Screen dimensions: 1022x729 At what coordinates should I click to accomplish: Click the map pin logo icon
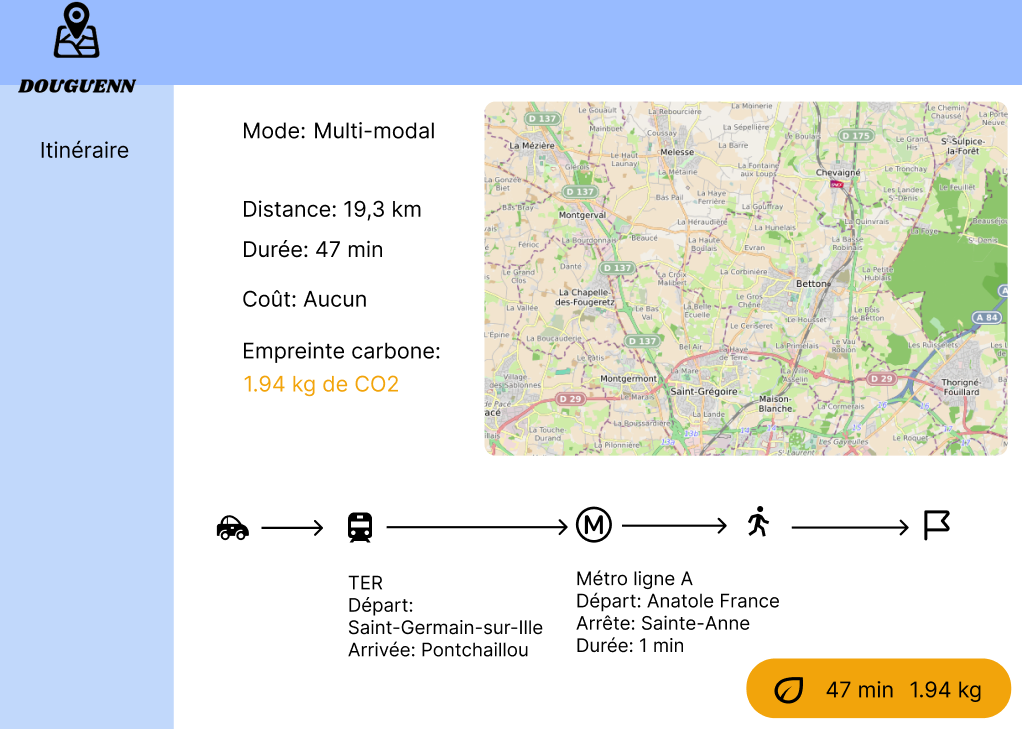coord(76,31)
